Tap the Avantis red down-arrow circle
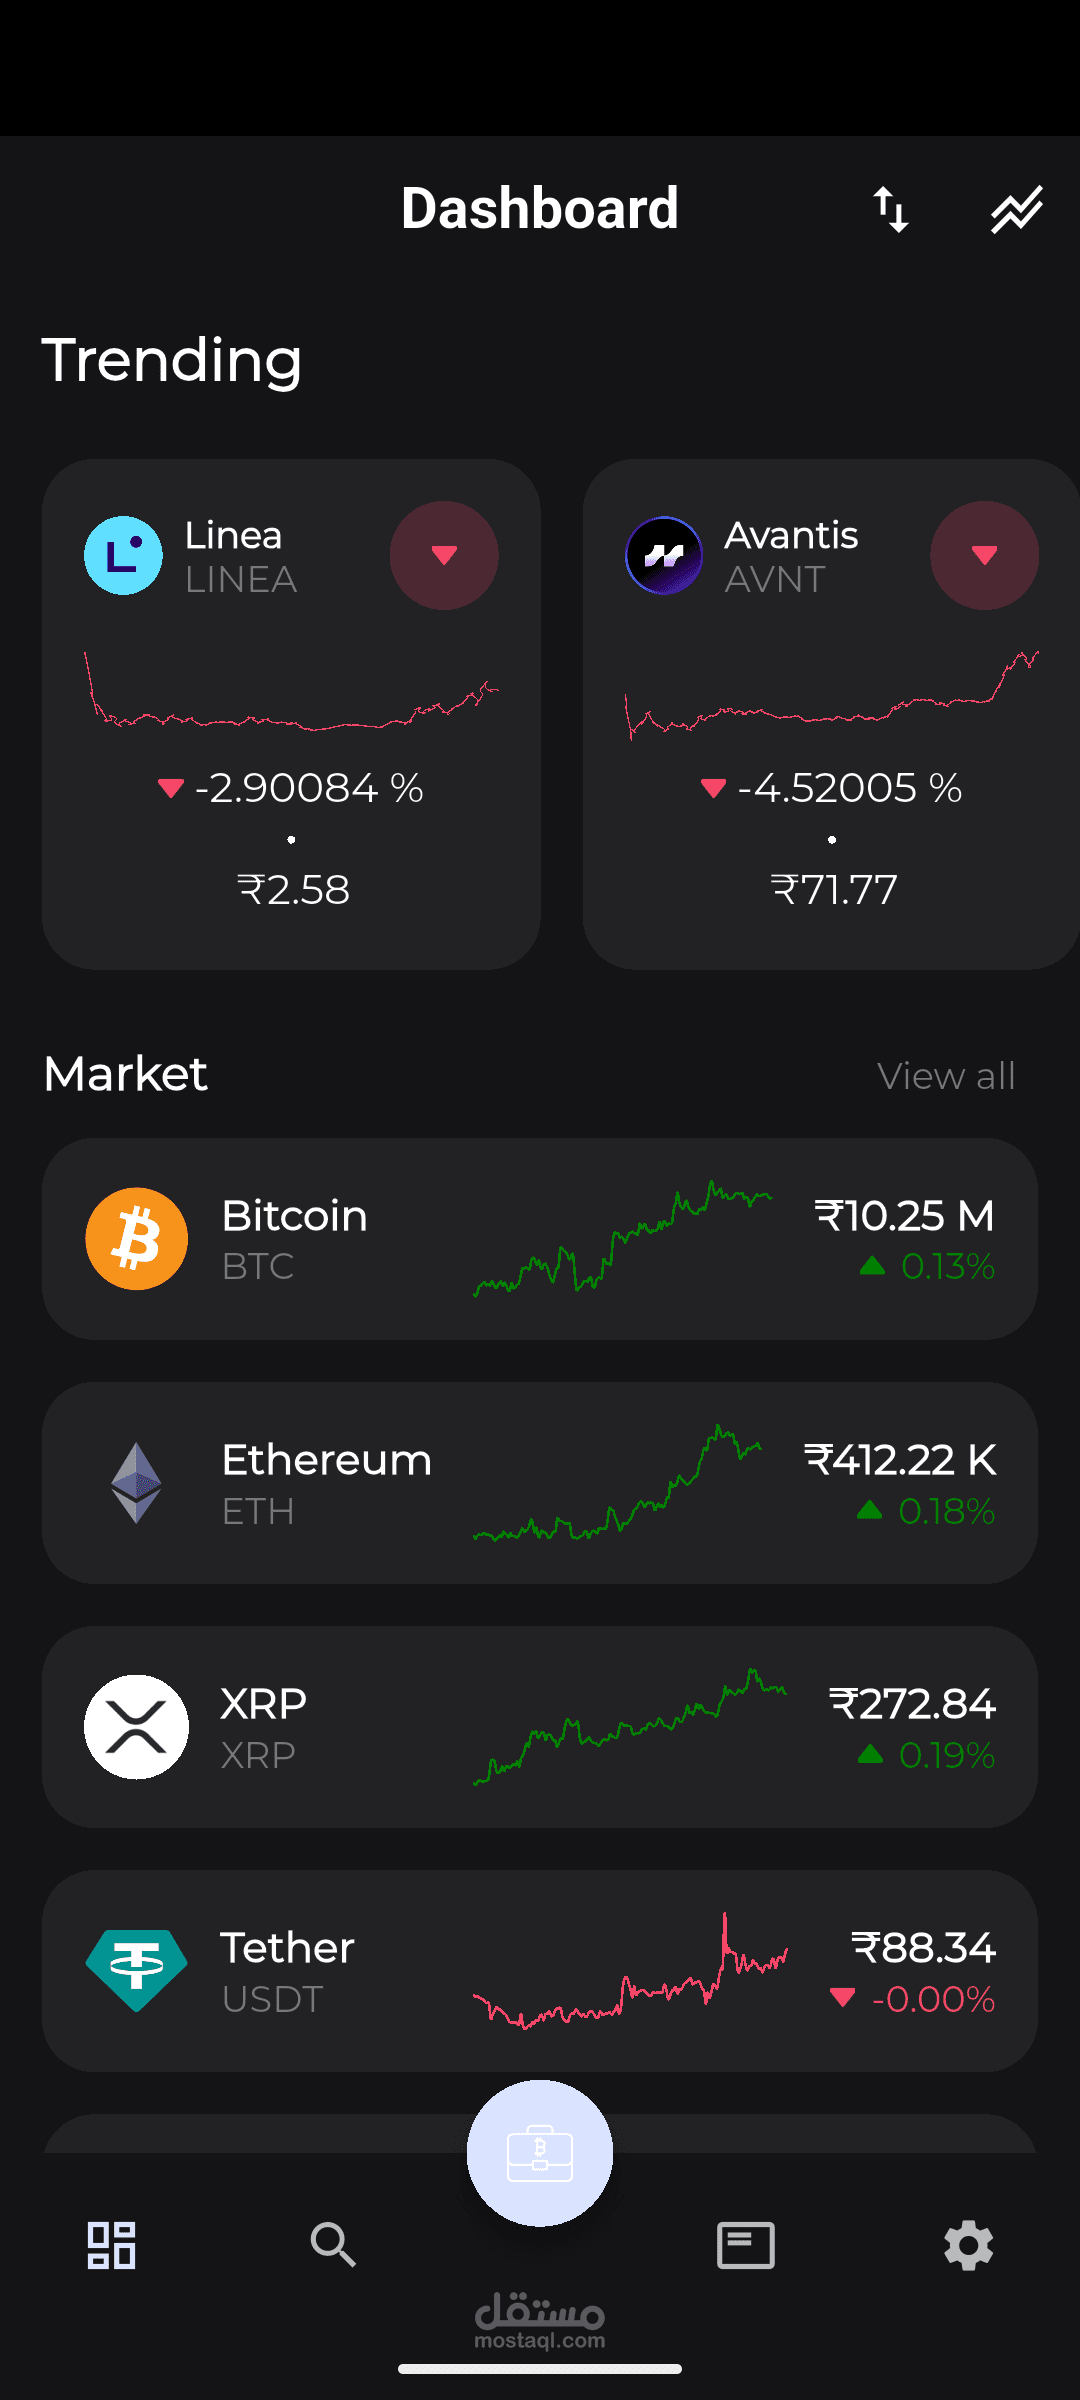Viewport: 1080px width, 2400px height. (984, 556)
